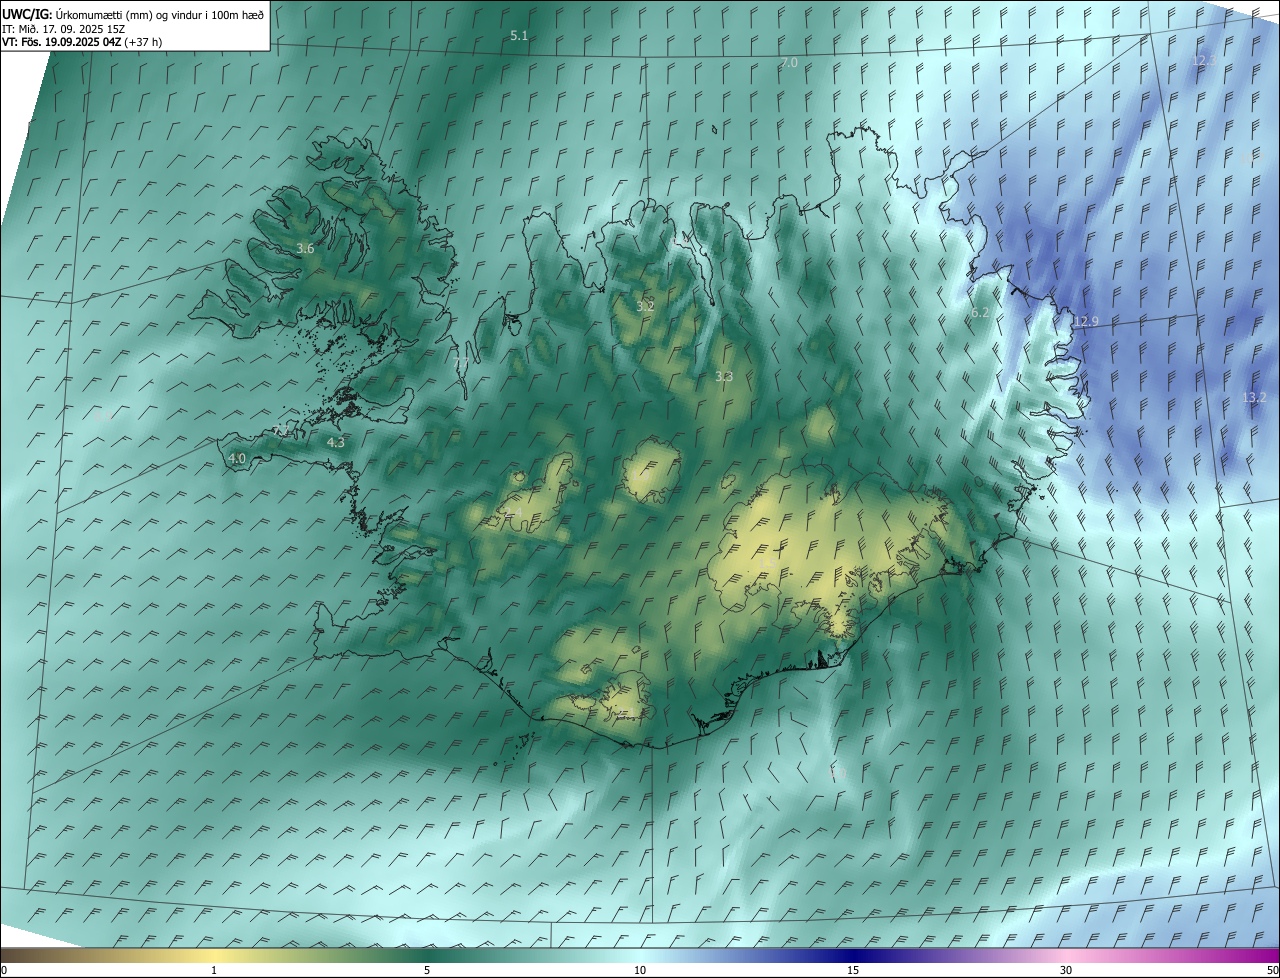This screenshot has width=1280, height=978.
Task: Click the initial time "IT: Mið. 17. 09. 2025 15Z"
Action: (x=64, y=28)
